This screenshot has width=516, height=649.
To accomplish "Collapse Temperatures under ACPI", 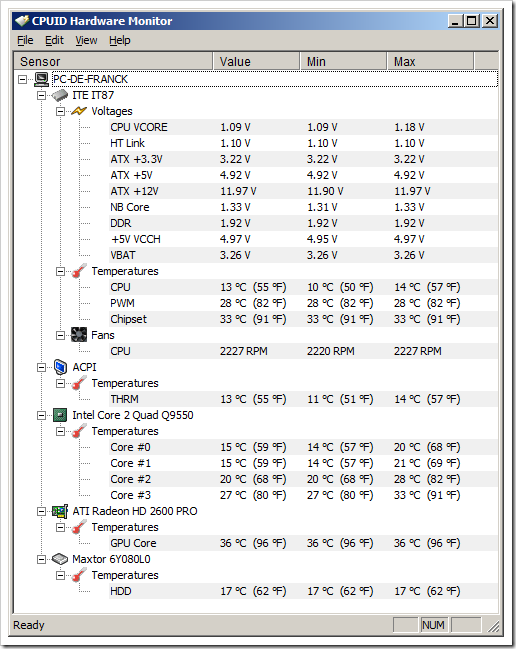I will tap(60, 383).
